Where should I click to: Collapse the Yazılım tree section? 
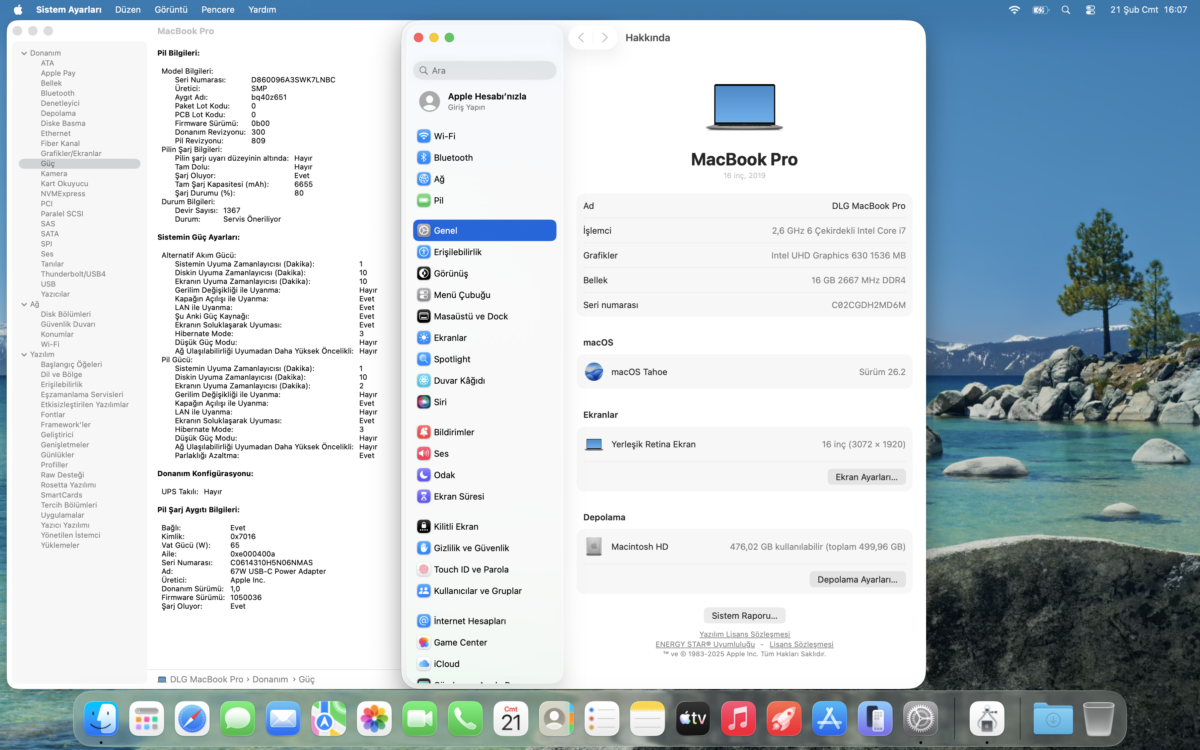click(x=23, y=354)
